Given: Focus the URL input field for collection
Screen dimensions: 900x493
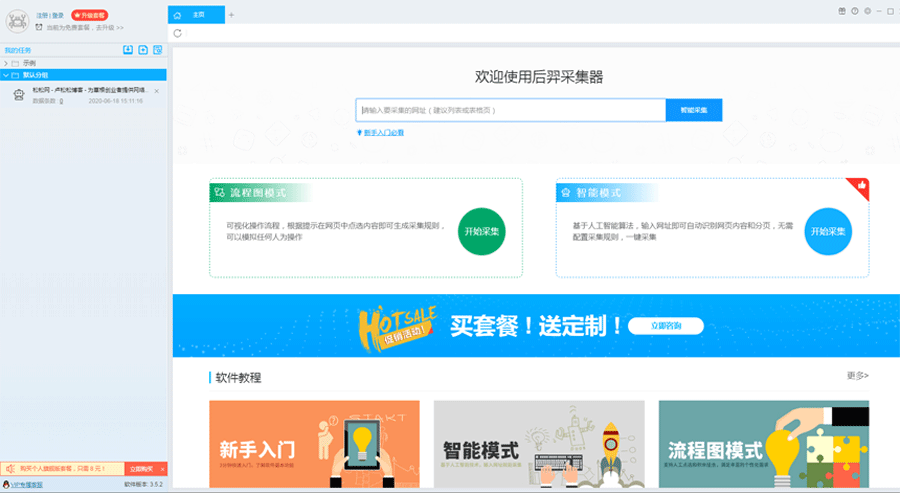Looking at the screenshot, I should coord(511,110).
